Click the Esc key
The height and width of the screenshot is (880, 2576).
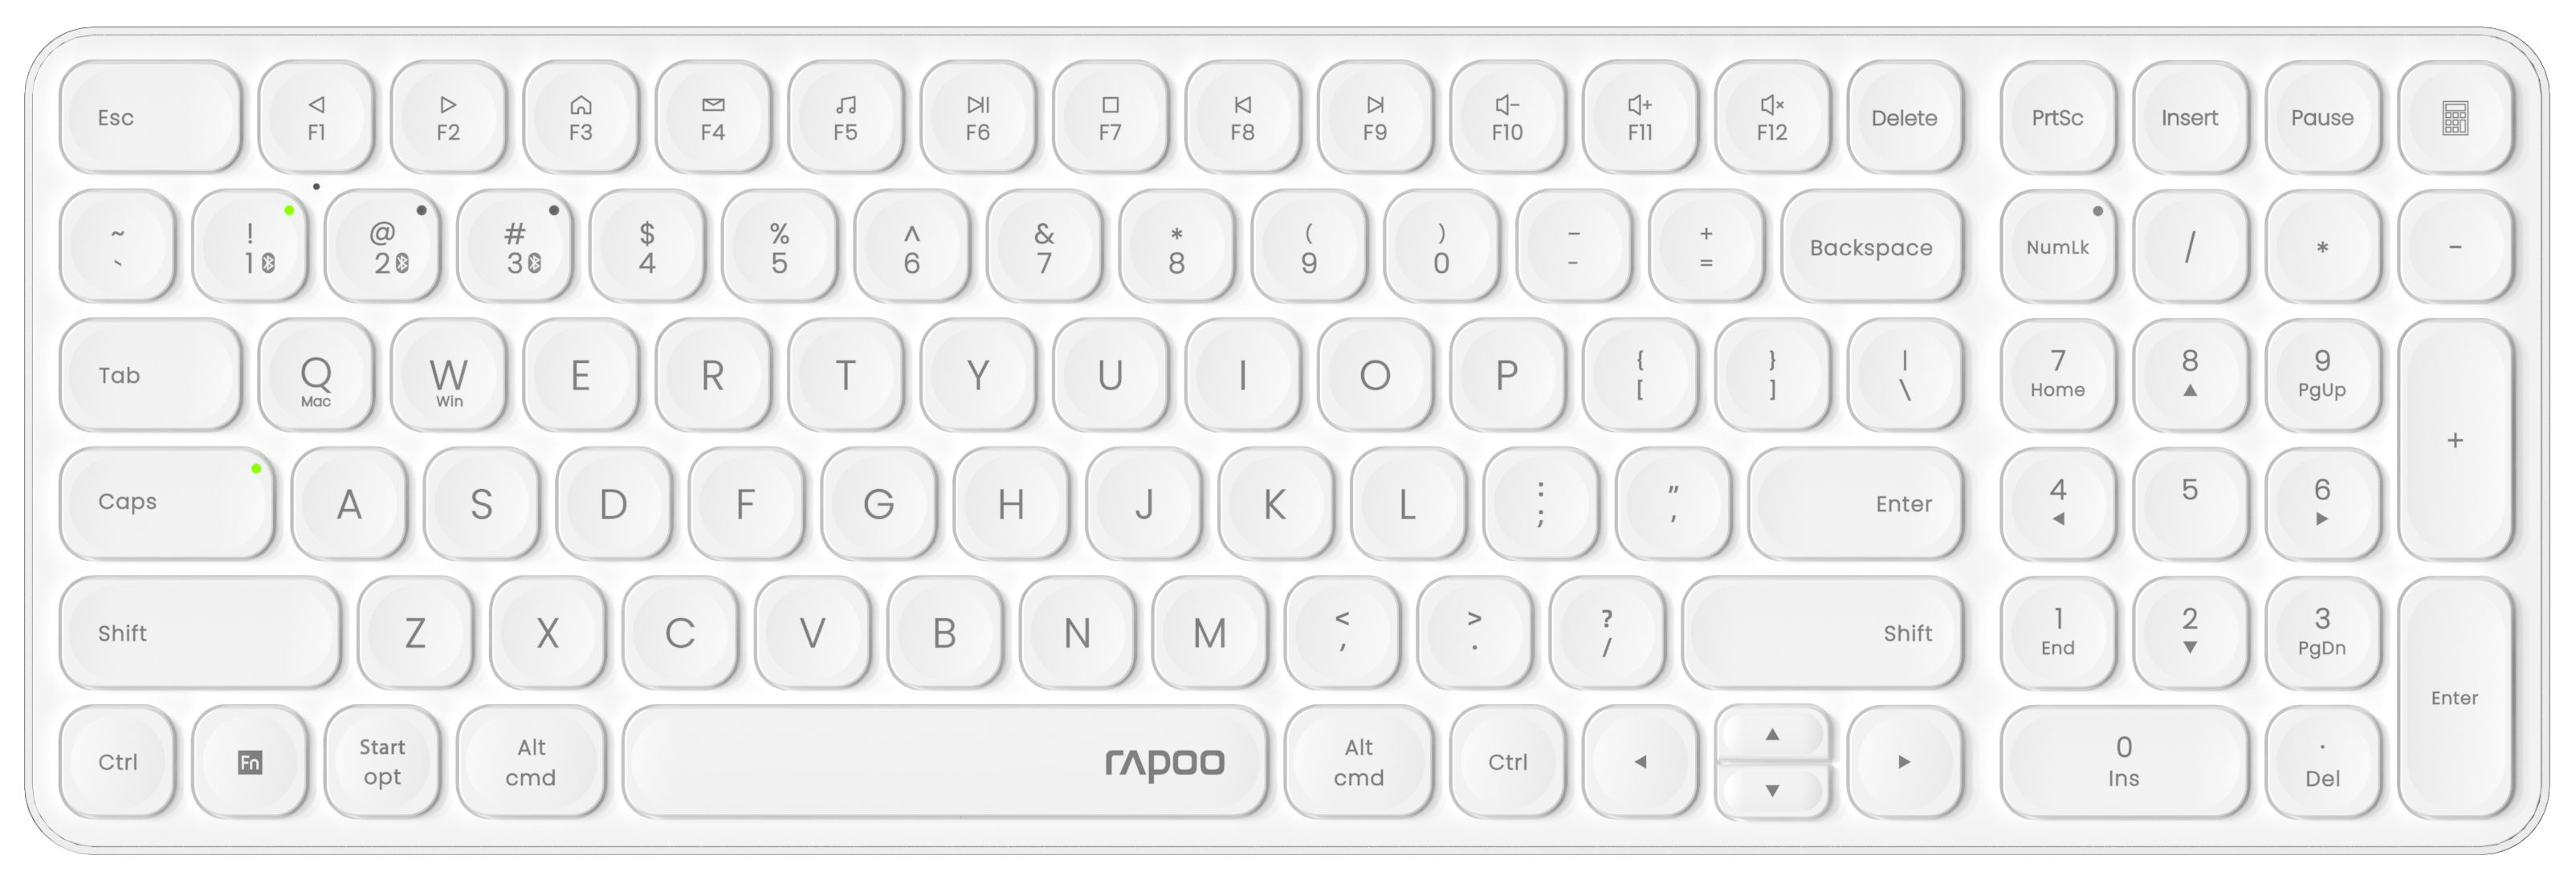point(150,118)
